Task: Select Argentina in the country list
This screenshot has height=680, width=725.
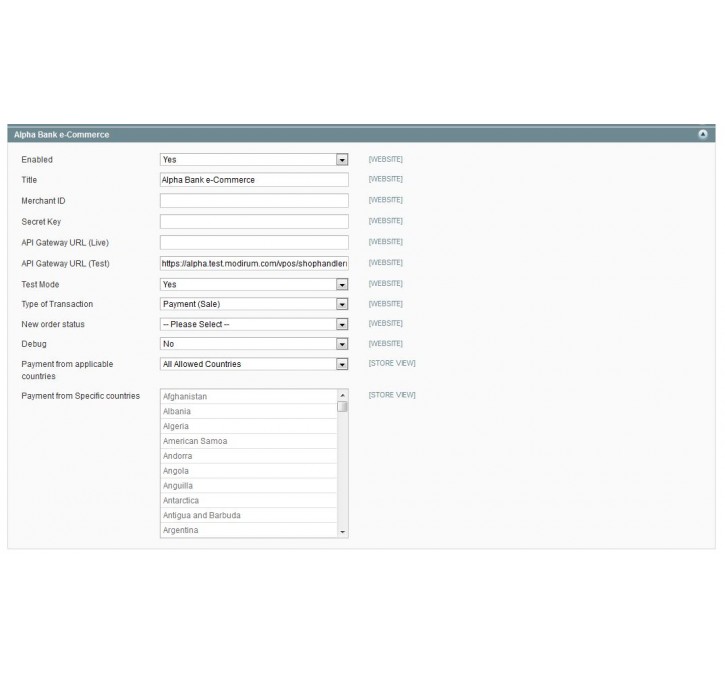Action: (x=249, y=530)
